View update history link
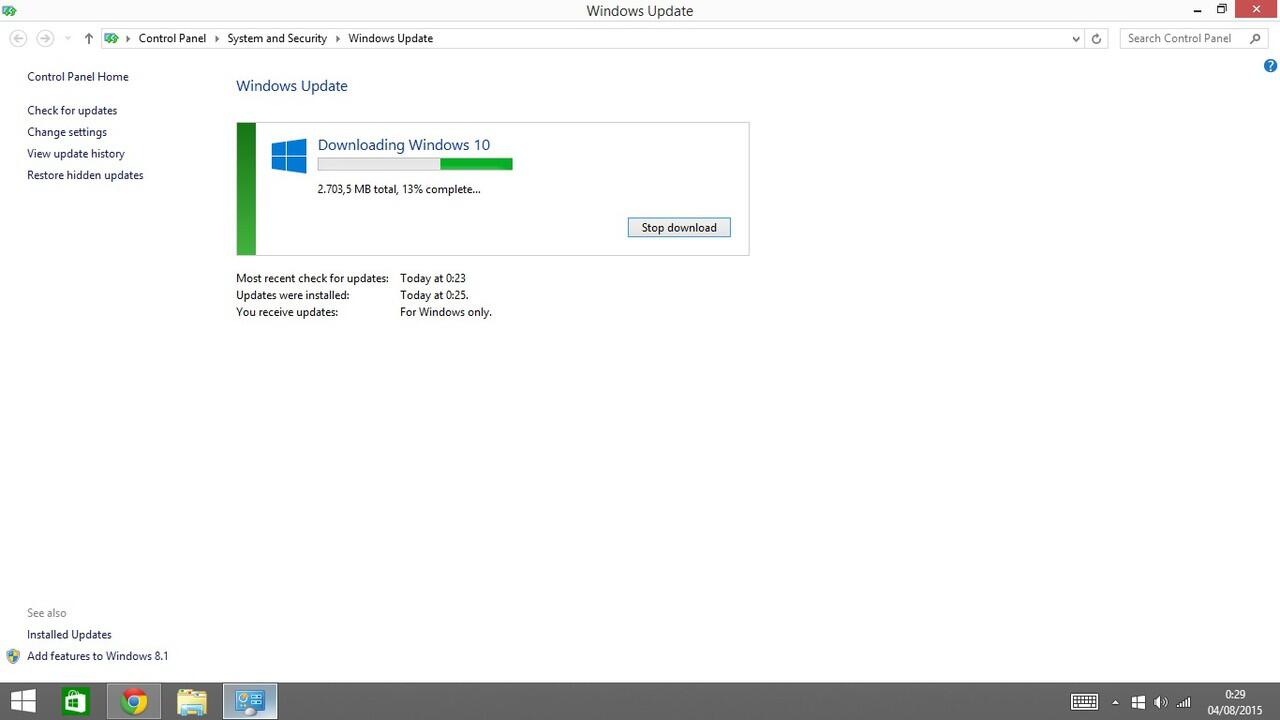This screenshot has width=1280, height=720. click(x=76, y=154)
